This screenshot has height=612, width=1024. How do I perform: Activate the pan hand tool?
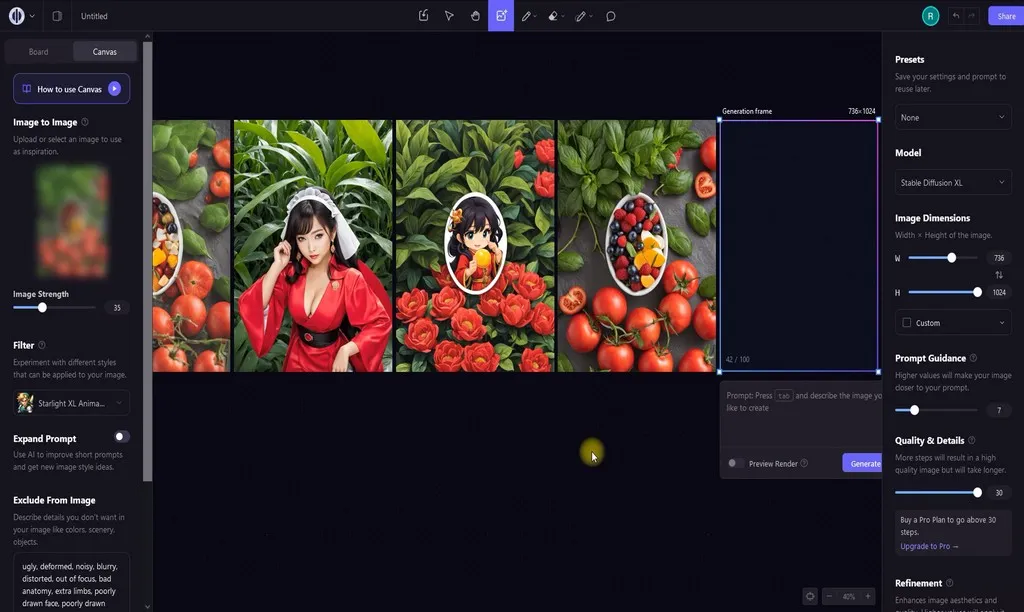475,15
